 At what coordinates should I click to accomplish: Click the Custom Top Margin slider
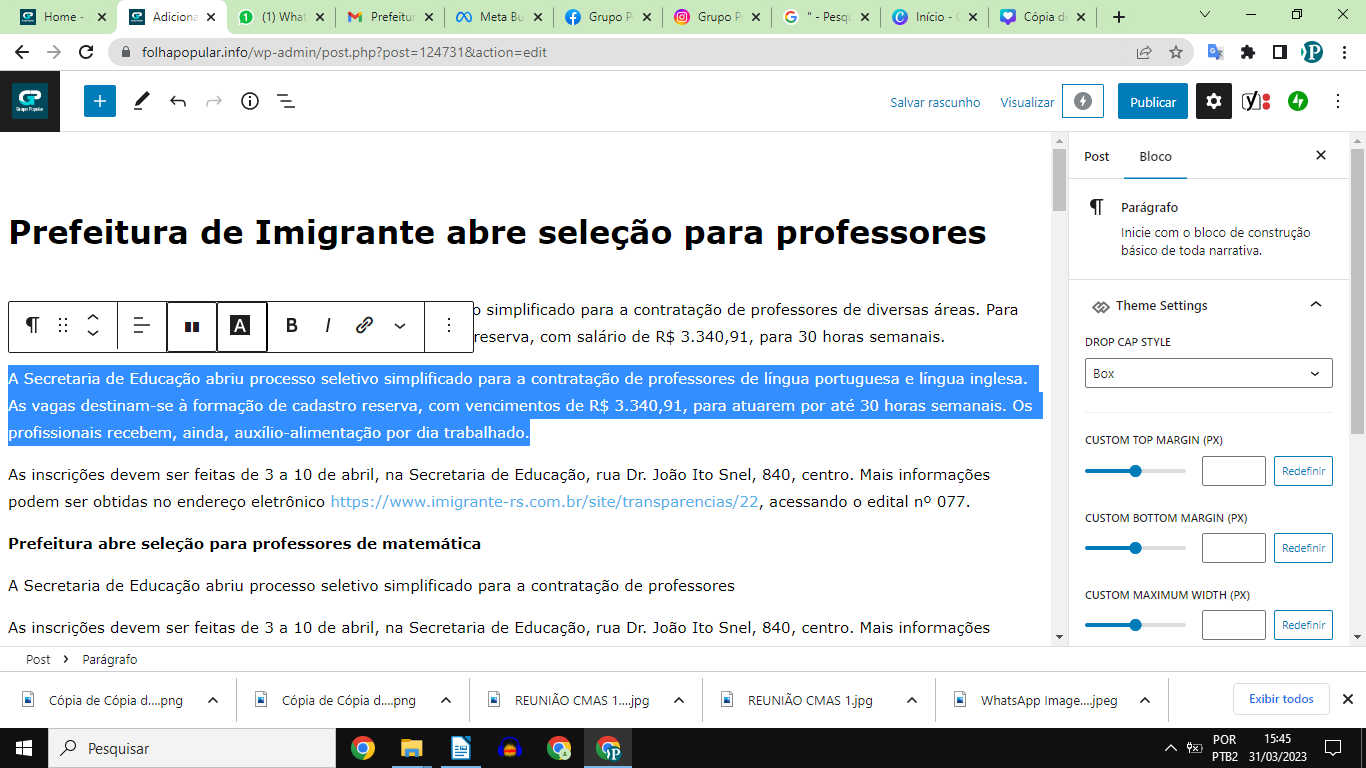[1135, 471]
